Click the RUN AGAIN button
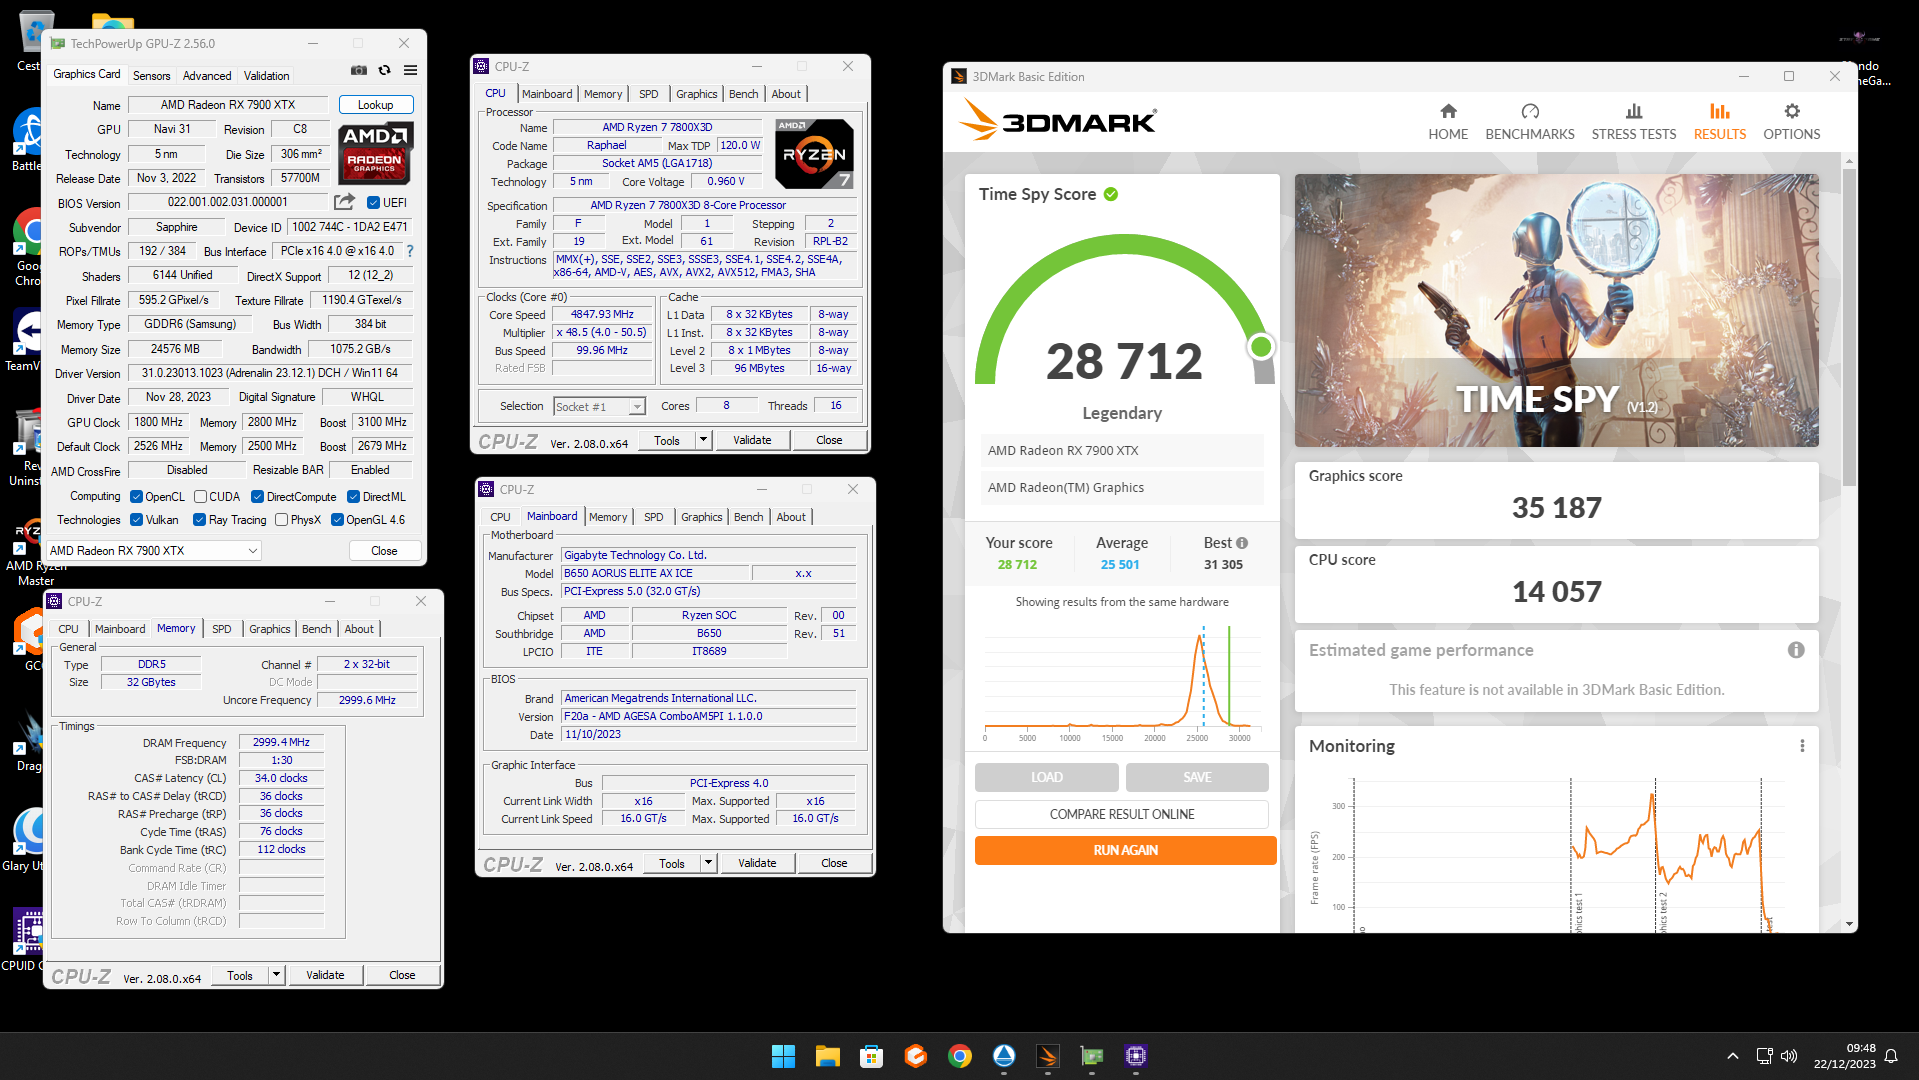Image resolution: width=1919 pixels, height=1080 pixels. tap(1125, 850)
